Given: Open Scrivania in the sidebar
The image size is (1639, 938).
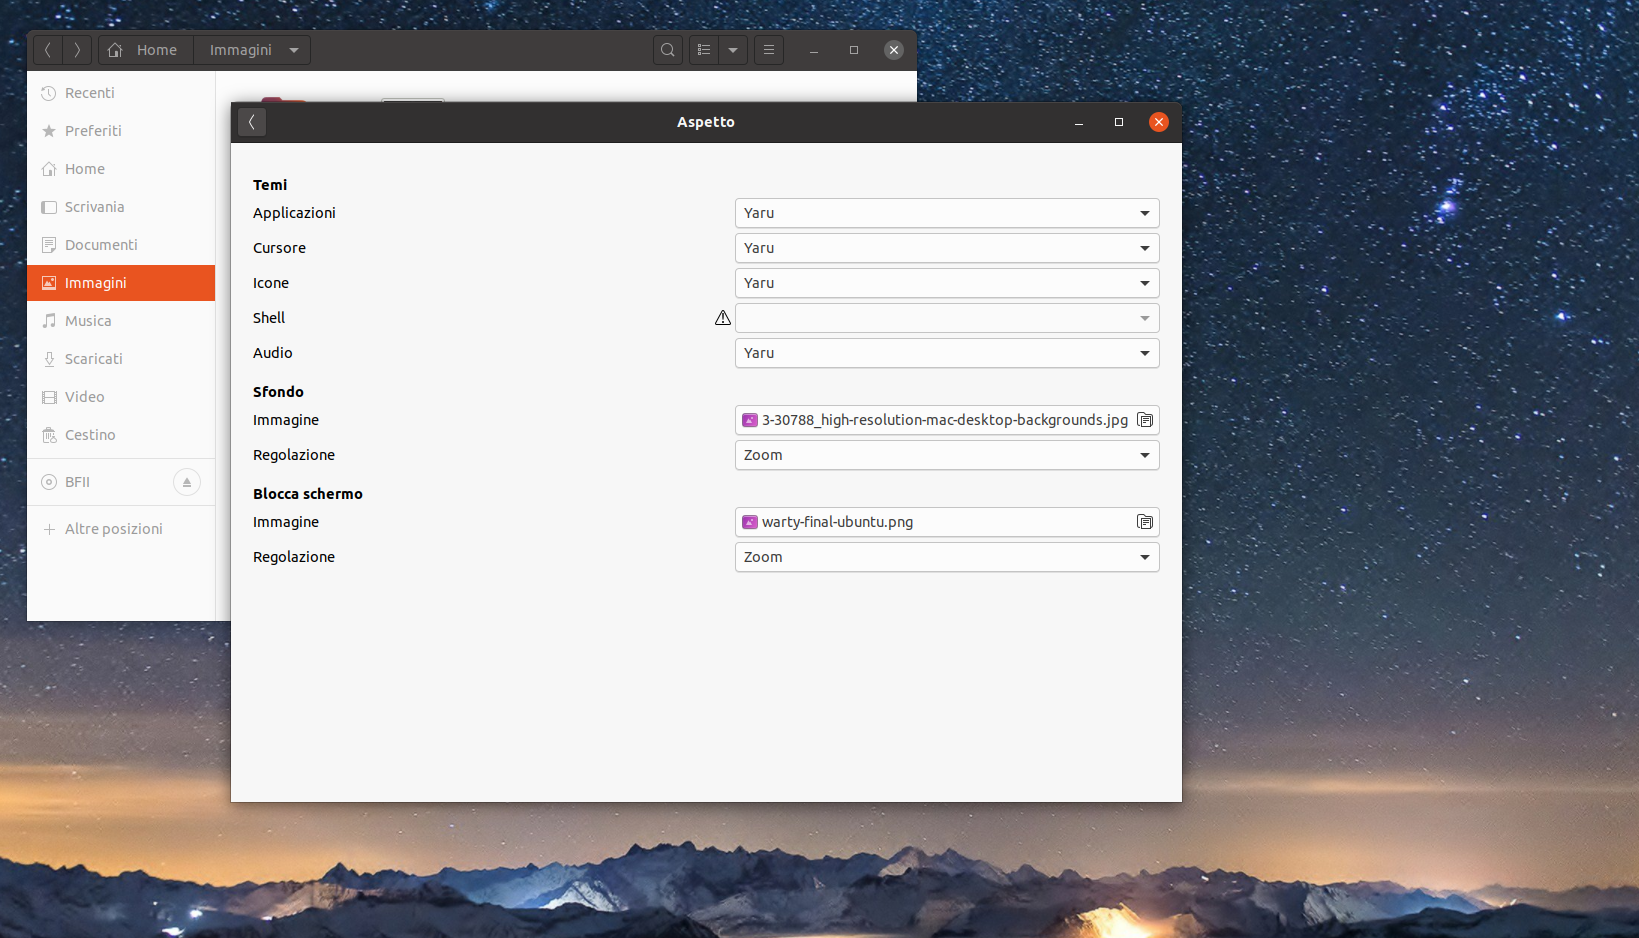Looking at the screenshot, I should pos(121,207).
